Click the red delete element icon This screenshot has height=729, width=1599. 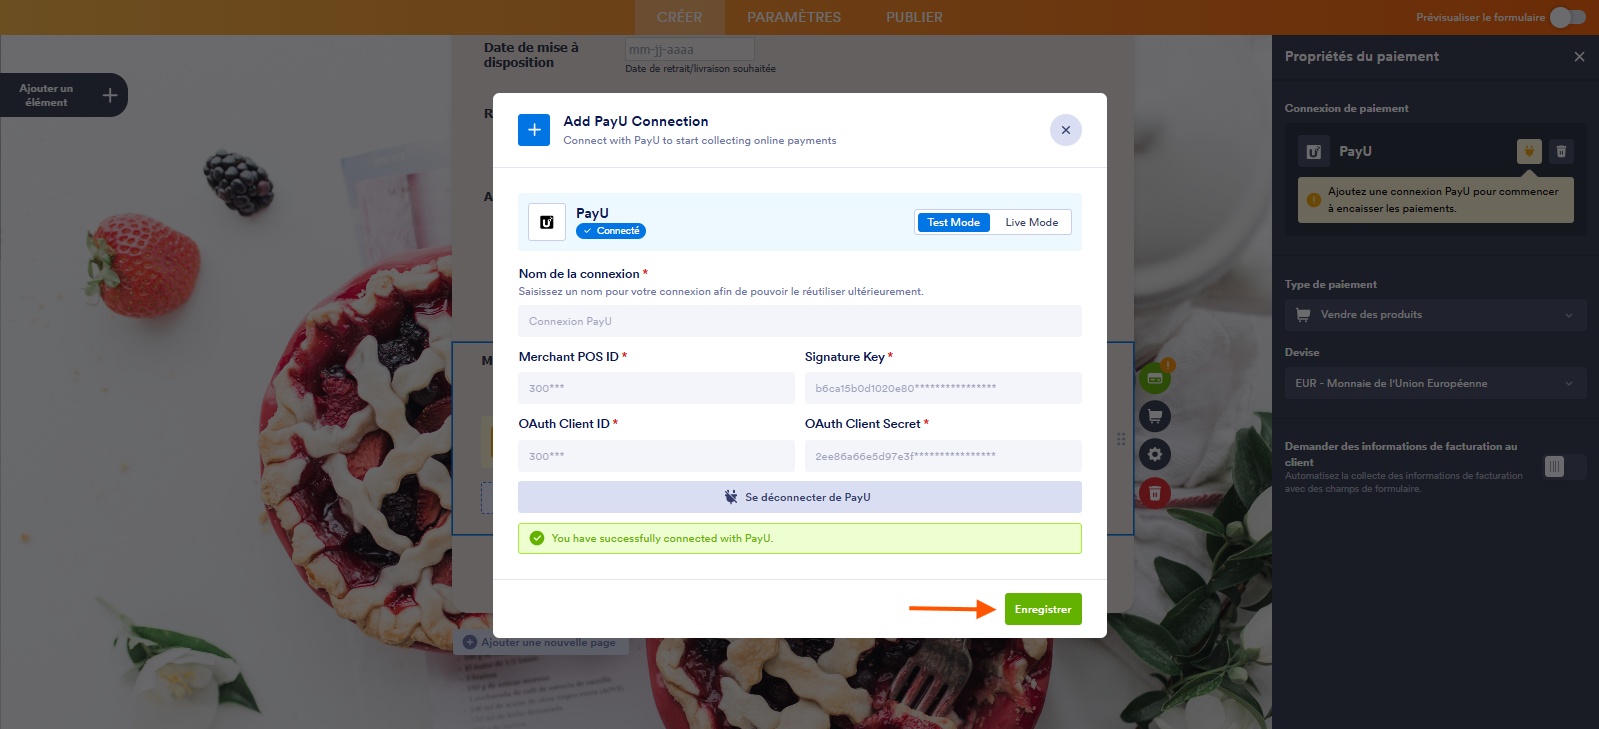tap(1155, 493)
